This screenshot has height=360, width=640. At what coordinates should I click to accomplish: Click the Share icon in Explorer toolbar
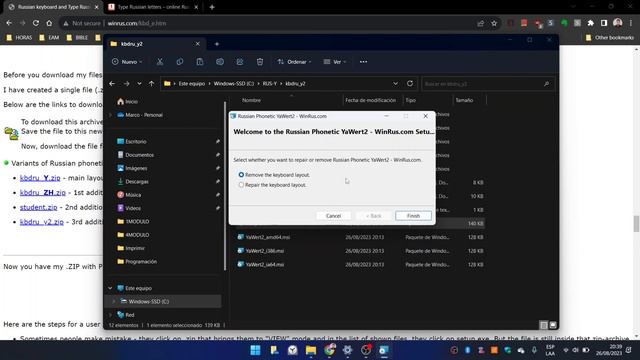[x=240, y=62]
